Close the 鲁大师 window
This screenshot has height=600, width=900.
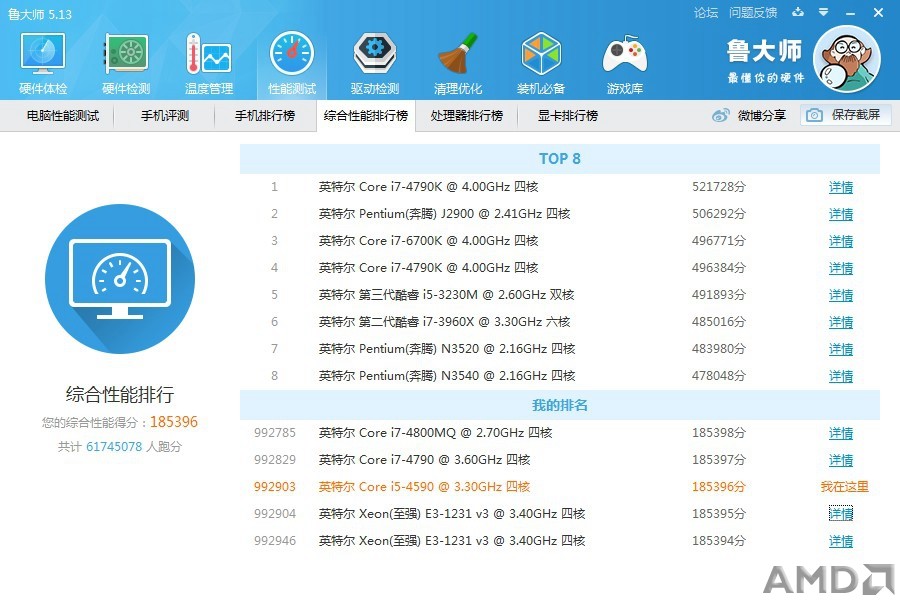(878, 12)
